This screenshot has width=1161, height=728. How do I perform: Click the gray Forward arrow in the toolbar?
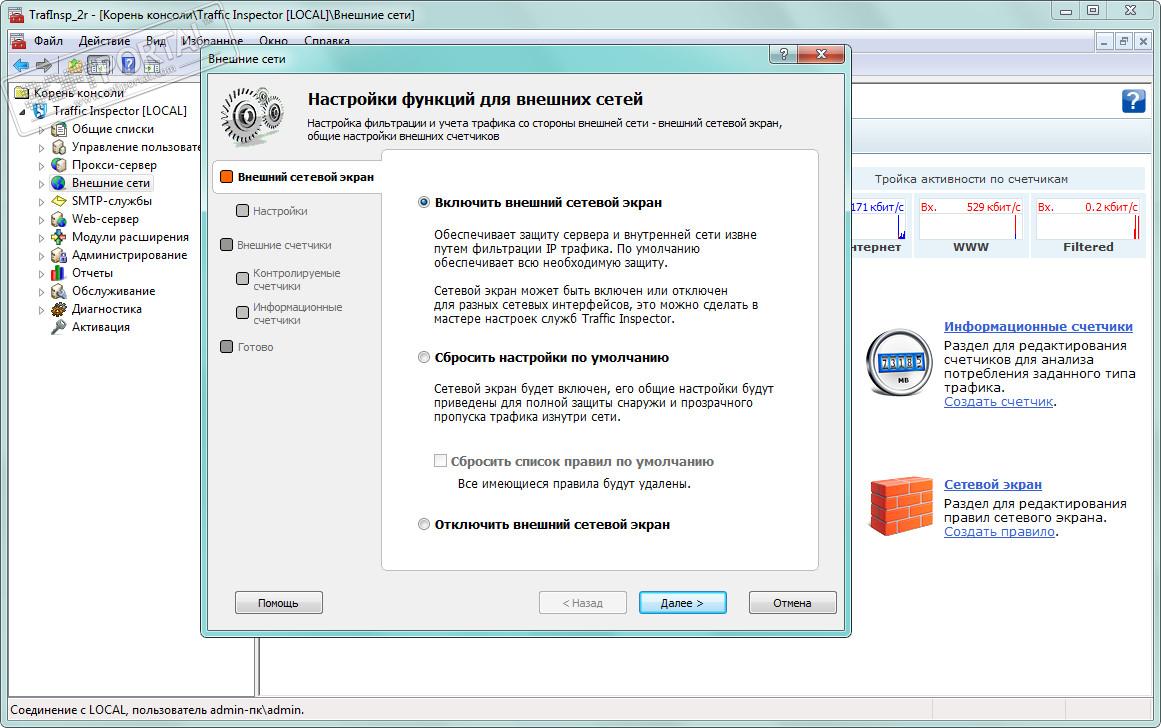point(44,65)
